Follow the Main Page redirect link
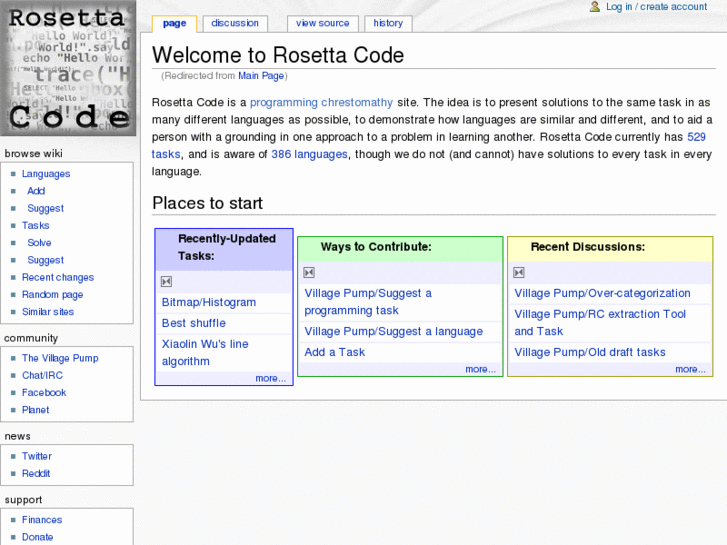The image size is (727, 545). click(261, 76)
